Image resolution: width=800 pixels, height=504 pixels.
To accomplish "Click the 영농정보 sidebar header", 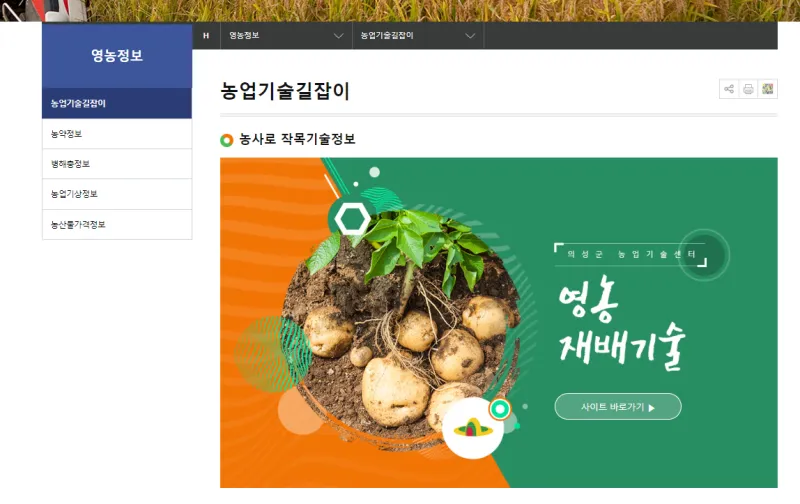I will (x=117, y=56).
